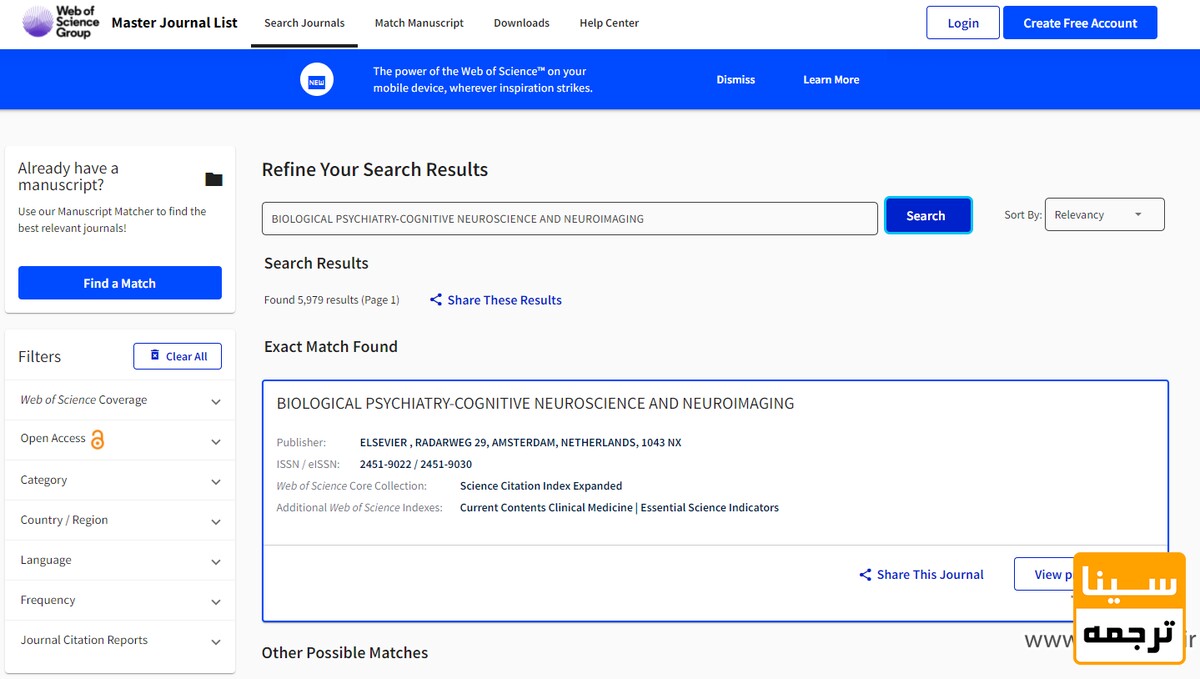Click the NEW badge icon in banner
This screenshot has height=679, width=1200.
[x=317, y=80]
